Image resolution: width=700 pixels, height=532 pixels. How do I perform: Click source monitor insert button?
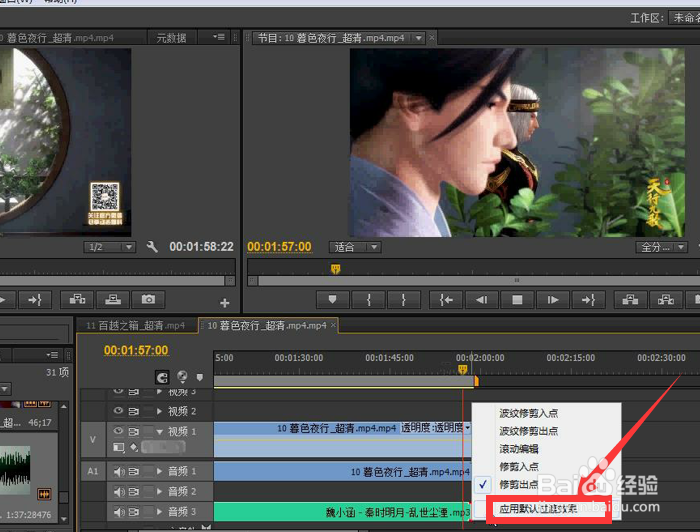pyautogui.click(x=77, y=300)
